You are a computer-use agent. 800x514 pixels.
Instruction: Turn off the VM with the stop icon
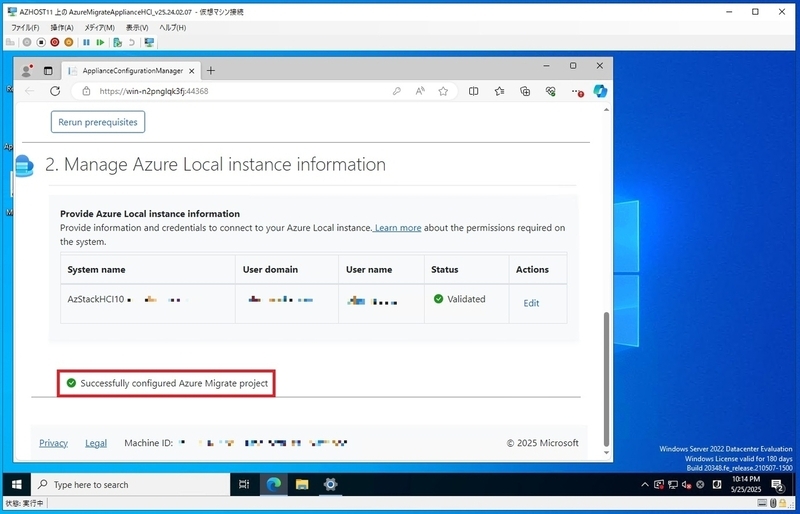point(41,42)
